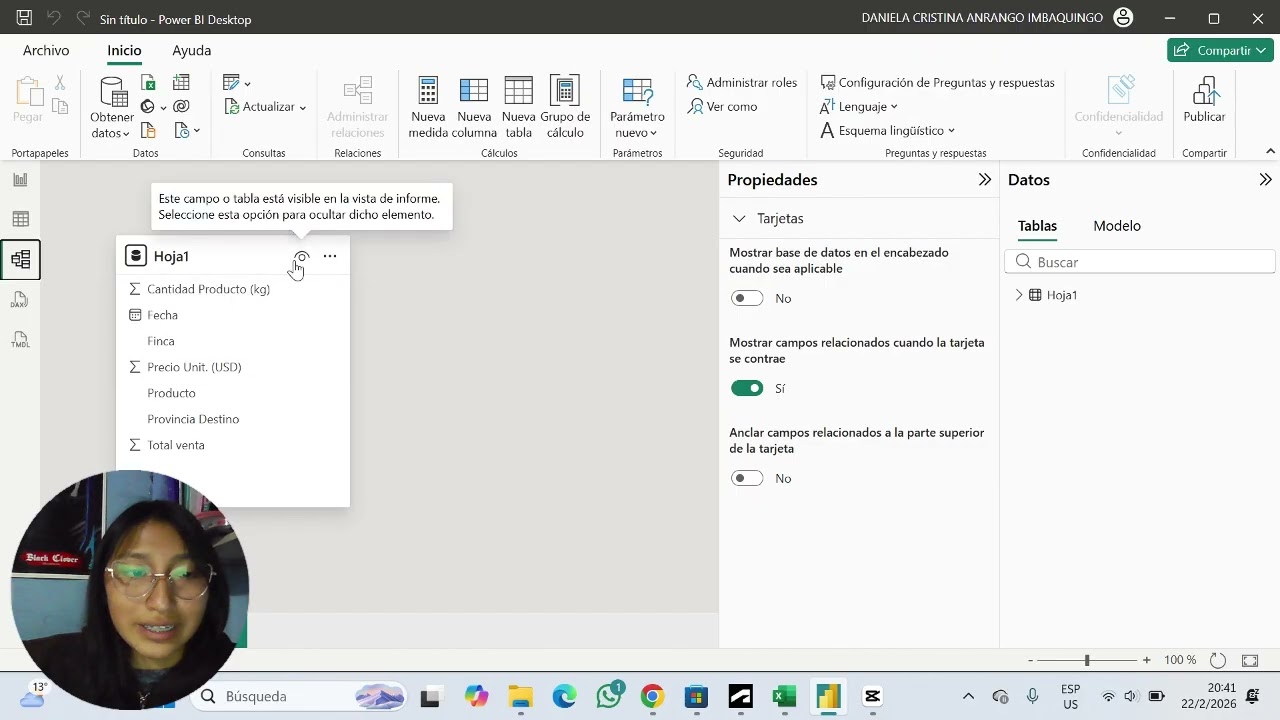Image resolution: width=1280 pixels, height=720 pixels.
Task: Open Excel from the Windows taskbar
Action: pyautogui.click(x=784, y=696)
